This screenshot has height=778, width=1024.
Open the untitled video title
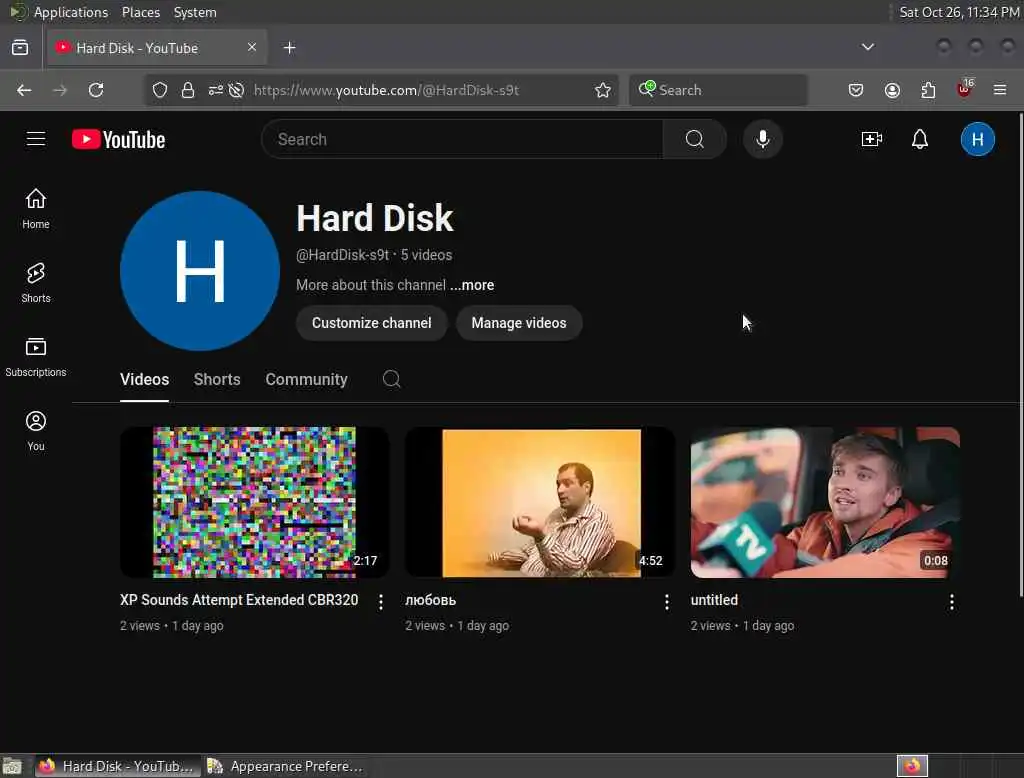[x=714, y=600]
